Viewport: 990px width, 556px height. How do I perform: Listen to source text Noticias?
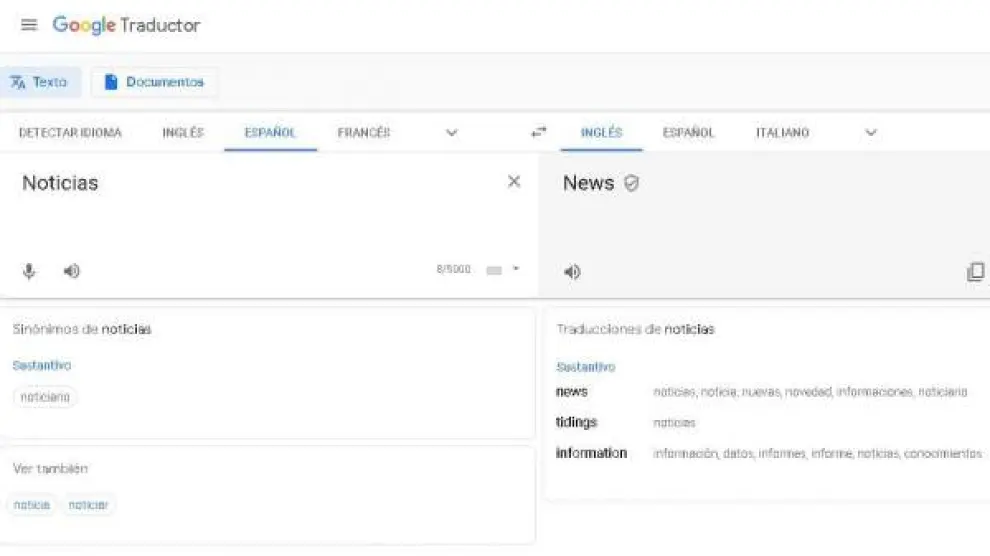pyautogui.click(x=72, y=271)
